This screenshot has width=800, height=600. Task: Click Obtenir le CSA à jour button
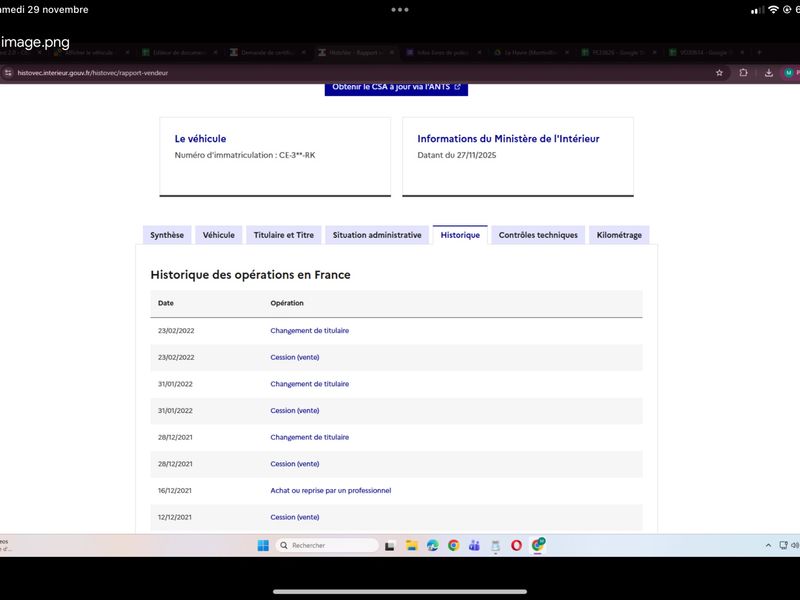(396, 87)
